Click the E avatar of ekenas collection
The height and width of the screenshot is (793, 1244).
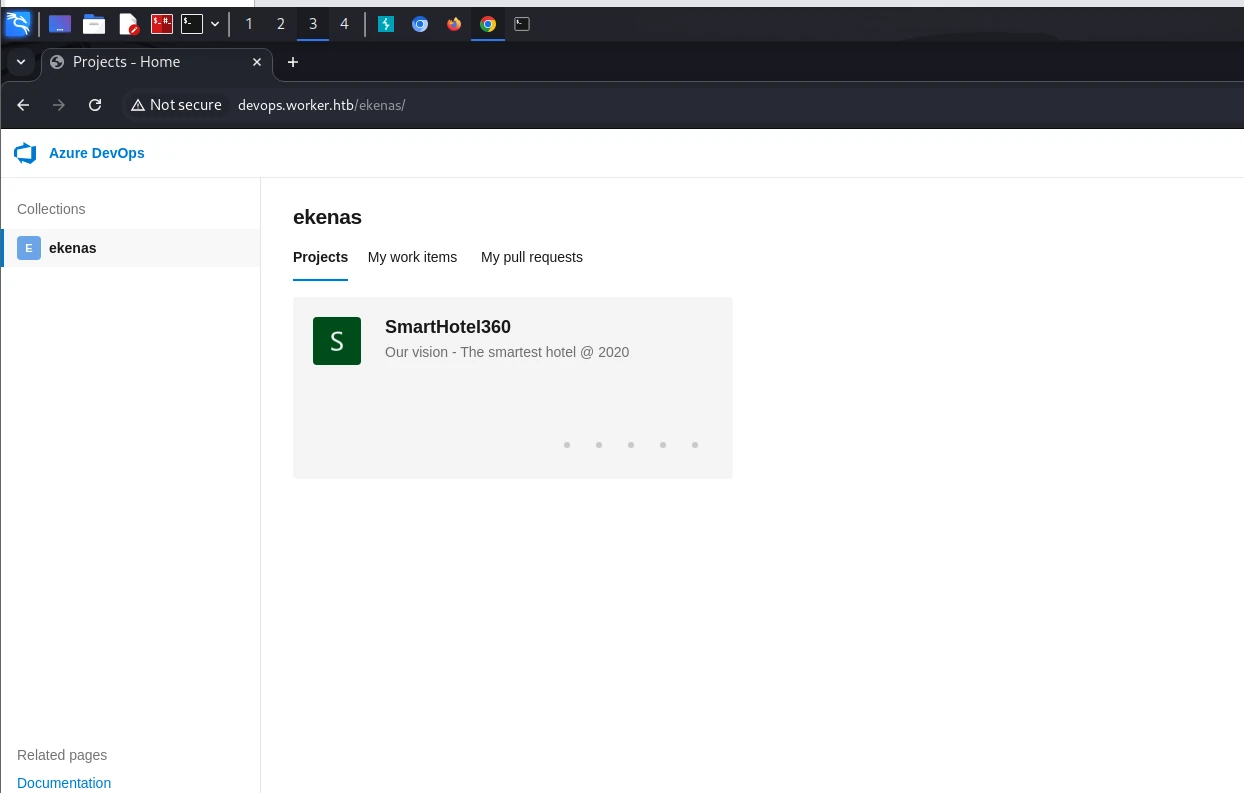point(29,248)
